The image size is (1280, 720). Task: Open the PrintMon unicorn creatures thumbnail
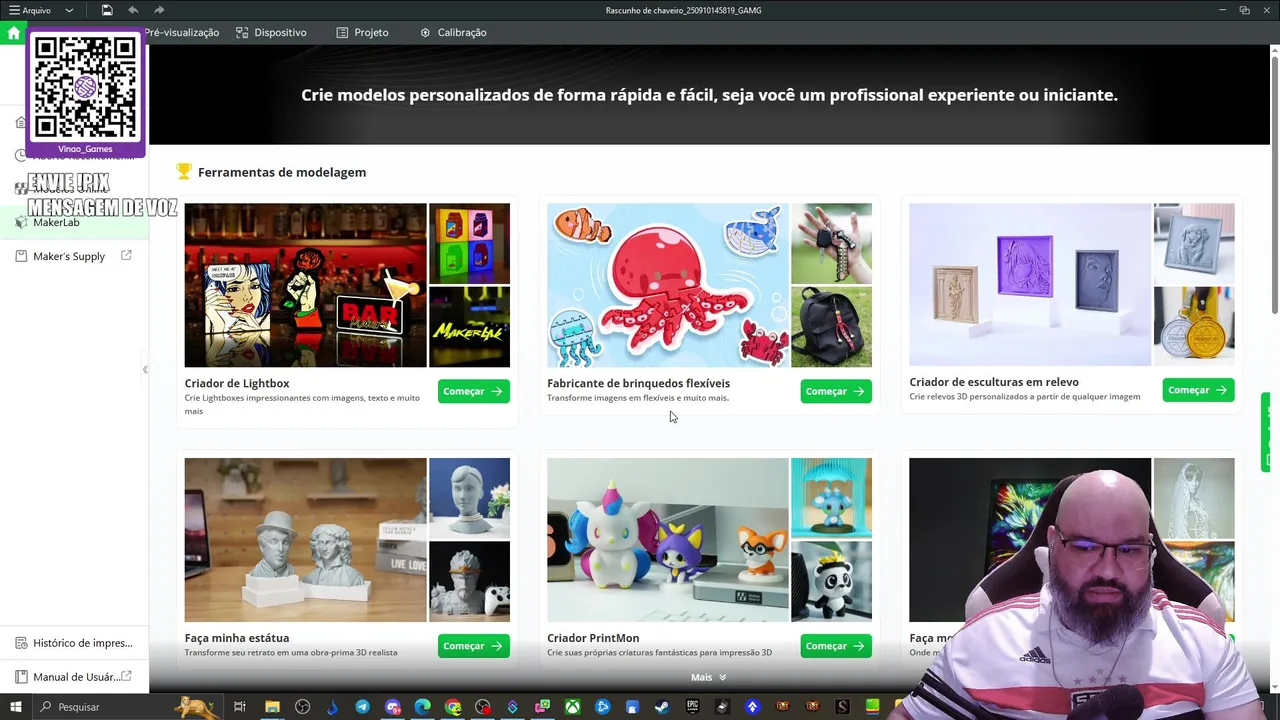point(667,540)
